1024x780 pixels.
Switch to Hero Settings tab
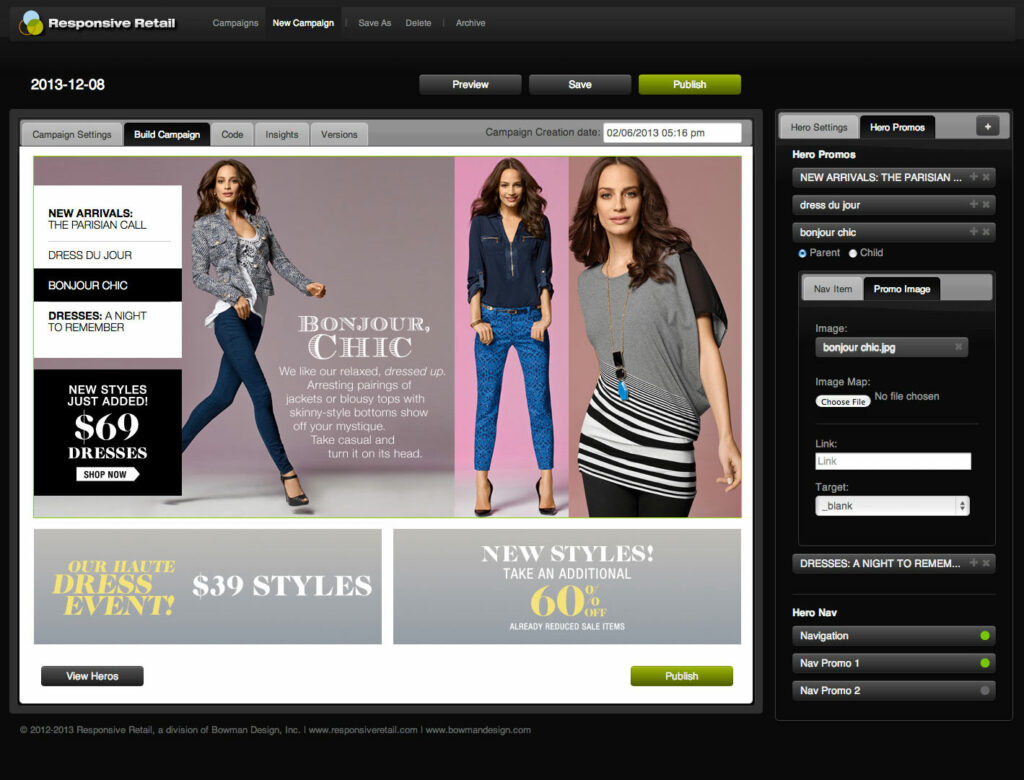coord(819,127)
